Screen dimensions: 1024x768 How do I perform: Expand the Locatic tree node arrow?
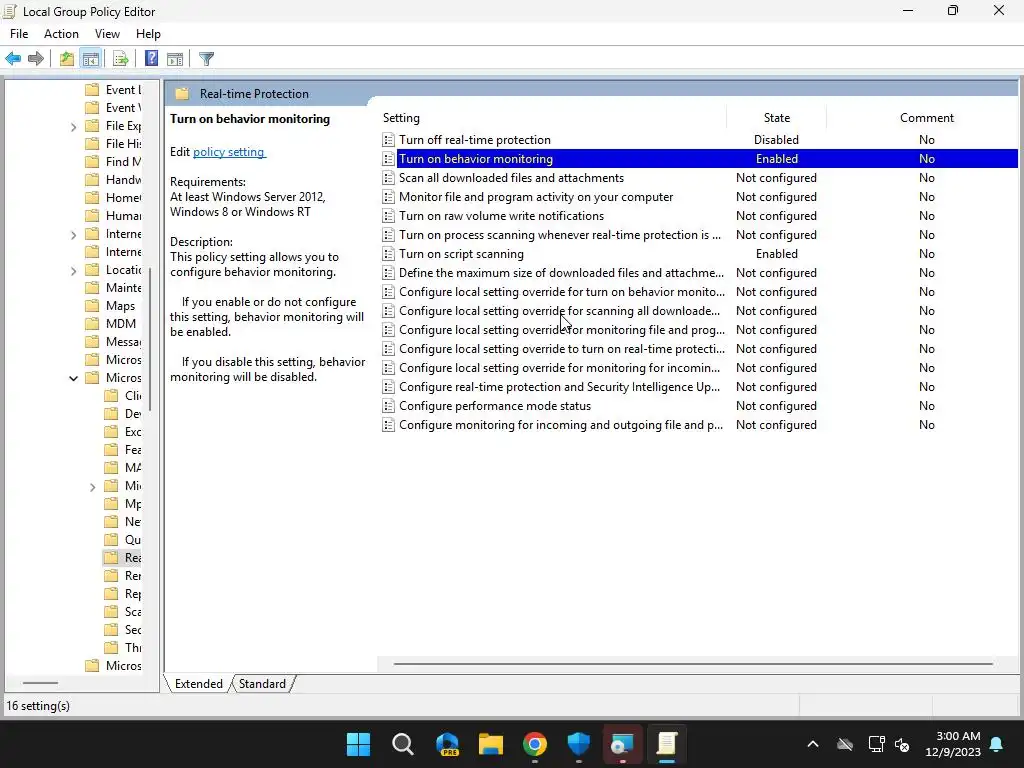[73, 270]
